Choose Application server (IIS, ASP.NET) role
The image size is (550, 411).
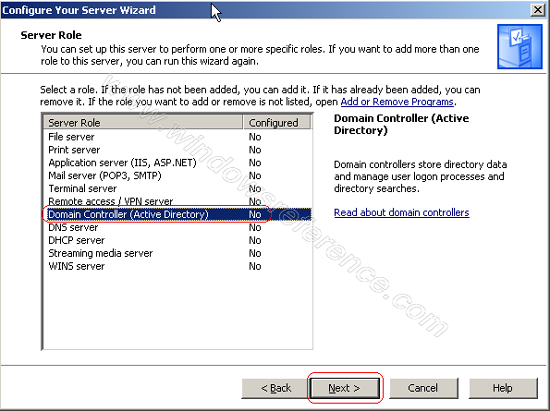[x=177, y=163]
